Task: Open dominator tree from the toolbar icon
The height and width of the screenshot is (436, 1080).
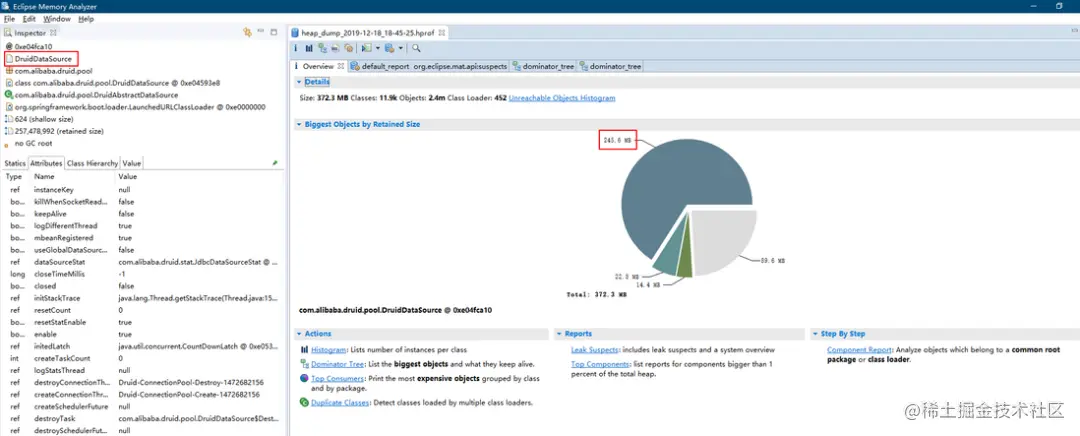Action: click(x=322, y=48)
